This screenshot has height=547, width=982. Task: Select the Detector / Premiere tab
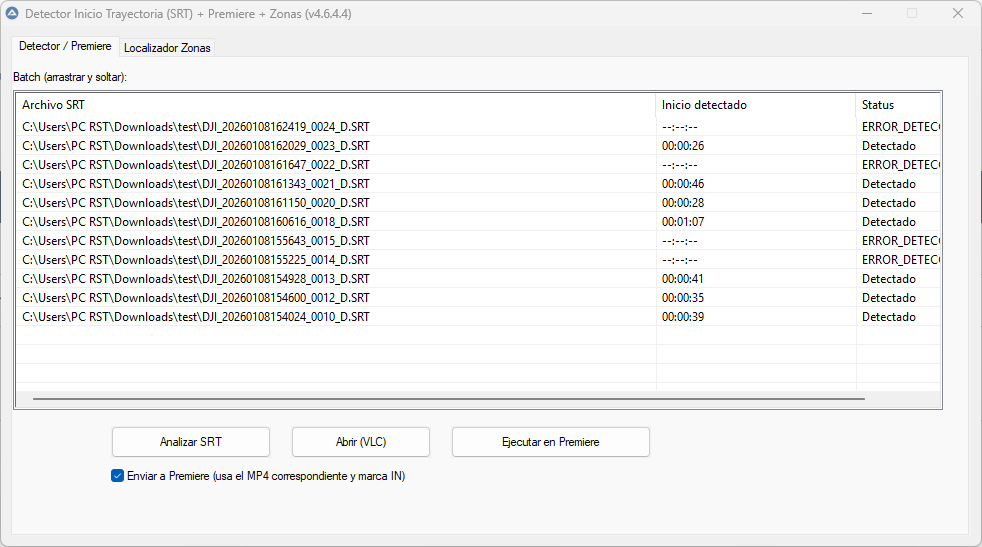pyautogui.click(x=65, y=46)
